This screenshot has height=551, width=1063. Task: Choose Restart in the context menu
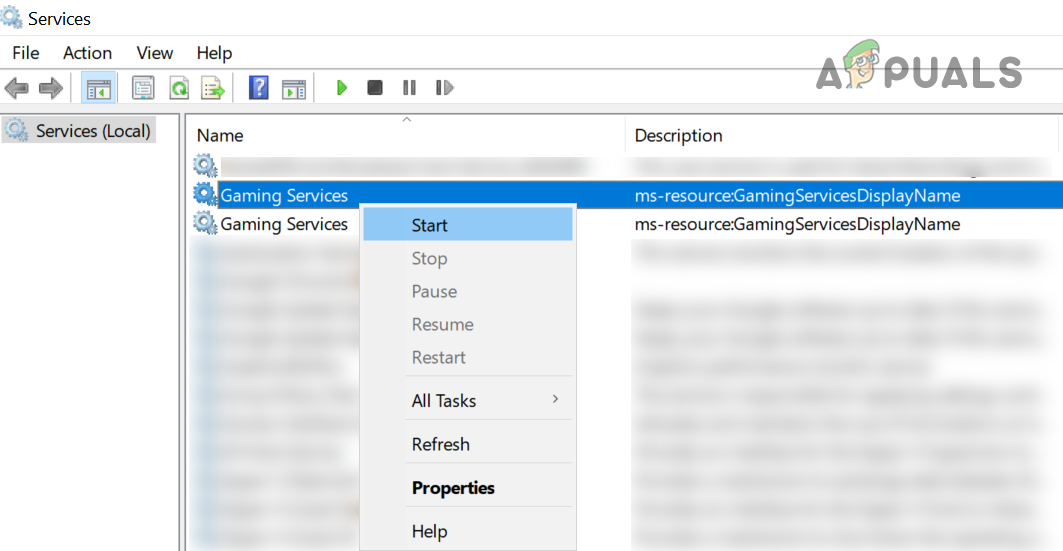468,357
